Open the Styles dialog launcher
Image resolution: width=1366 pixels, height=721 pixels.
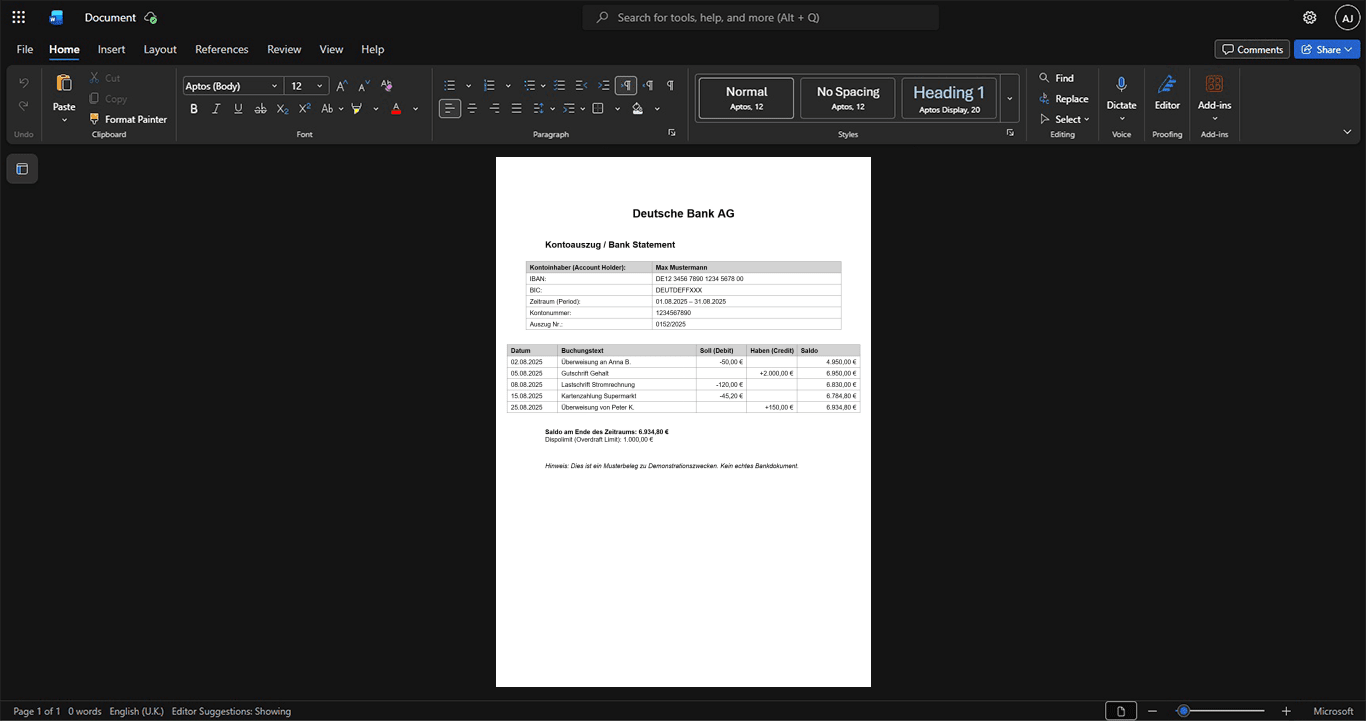(x=1010, y=133)
